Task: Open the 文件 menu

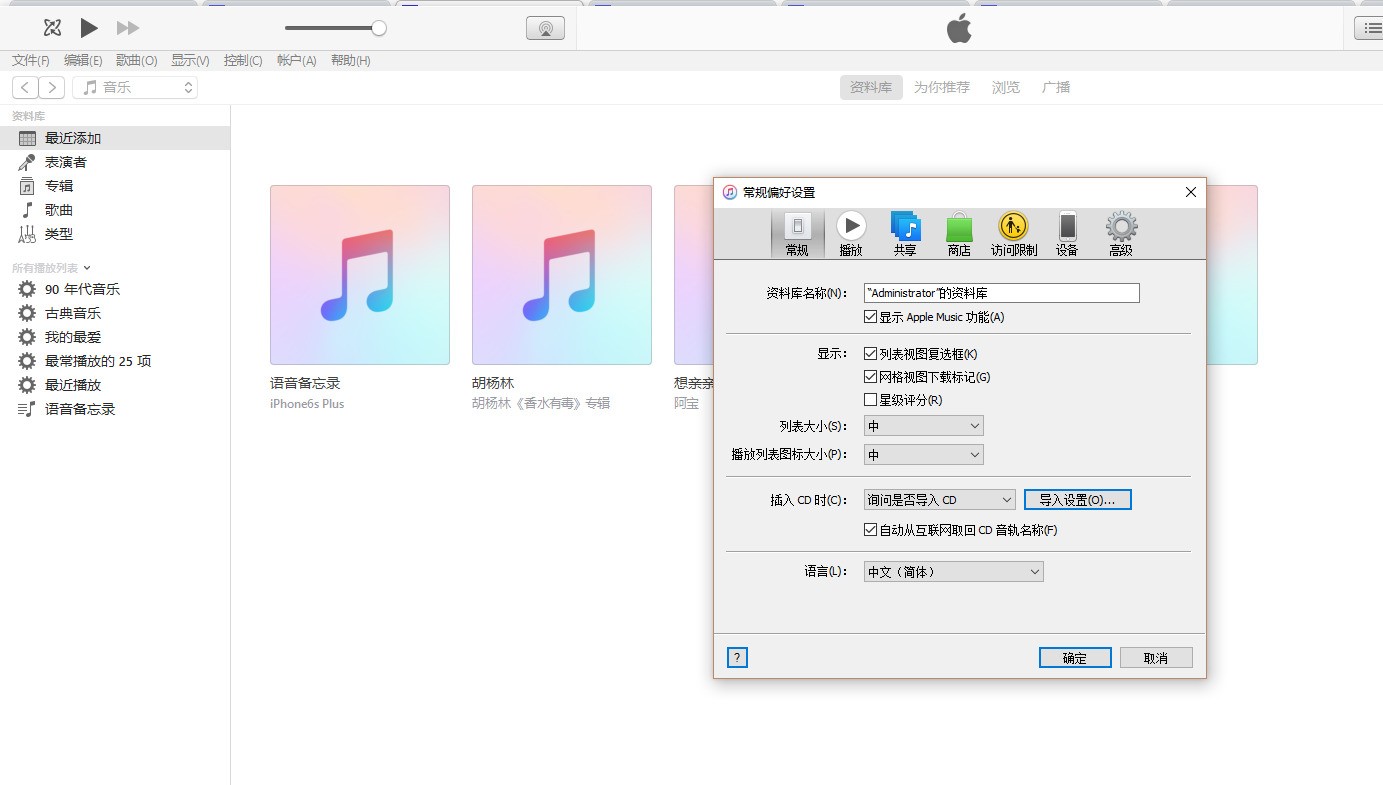Action: (30, 60)
